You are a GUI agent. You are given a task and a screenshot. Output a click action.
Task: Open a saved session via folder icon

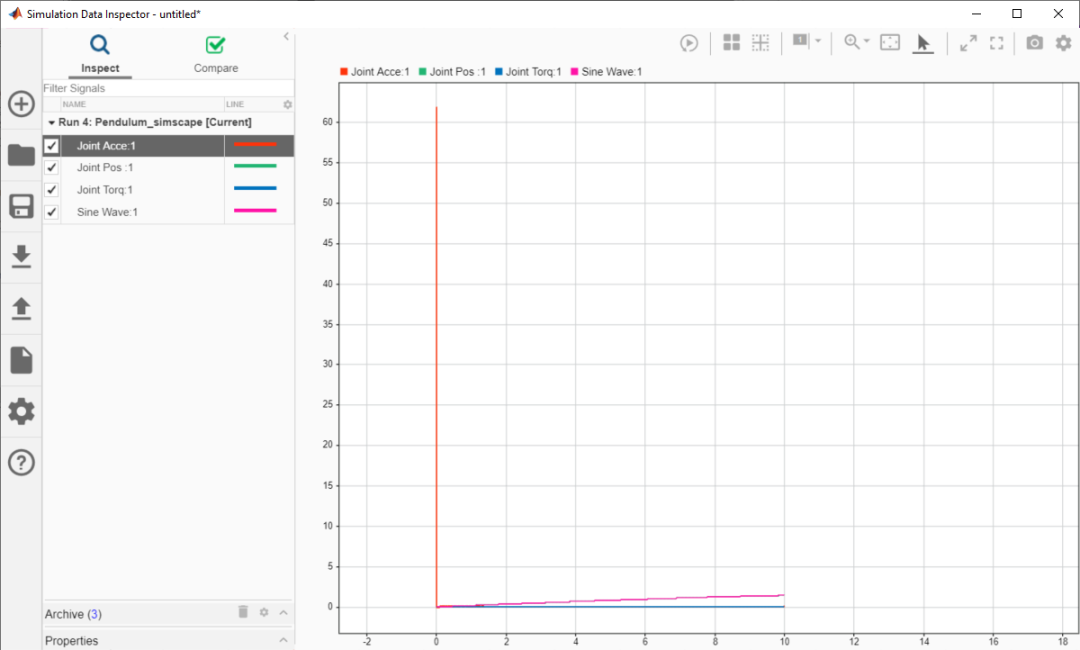tap(21, 155)
